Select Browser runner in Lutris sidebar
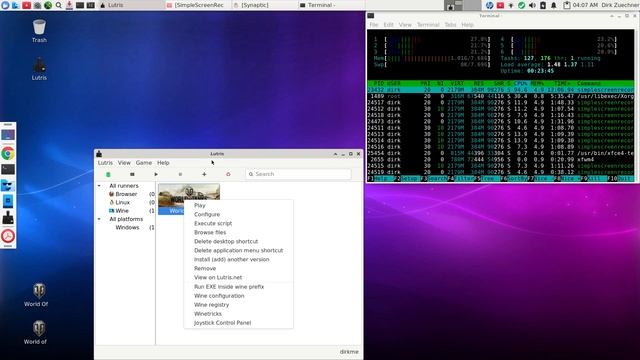The height and width of the screenshot is (360, 640). click(x=126, y=194)
